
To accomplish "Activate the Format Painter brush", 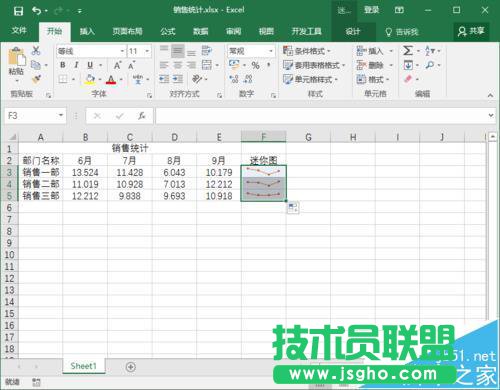I will tap(36, 79).
